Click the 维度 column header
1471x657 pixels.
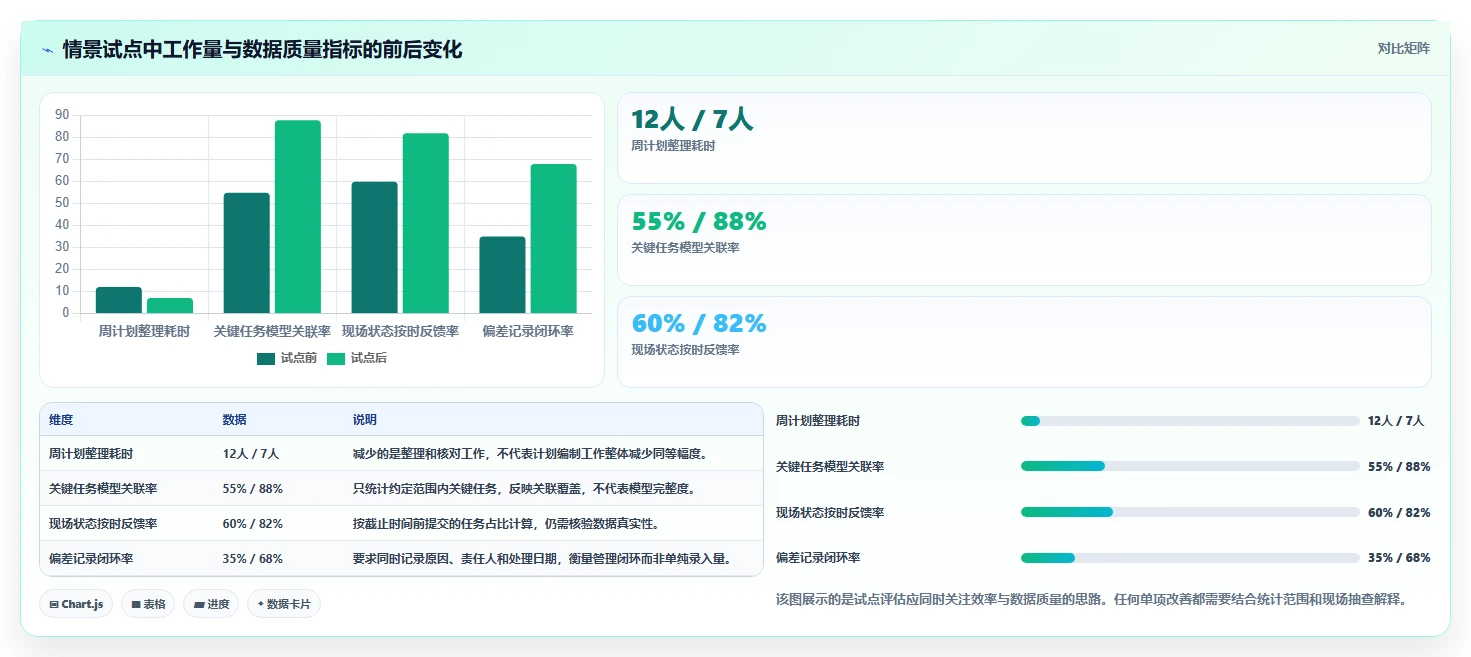point(61,420)
